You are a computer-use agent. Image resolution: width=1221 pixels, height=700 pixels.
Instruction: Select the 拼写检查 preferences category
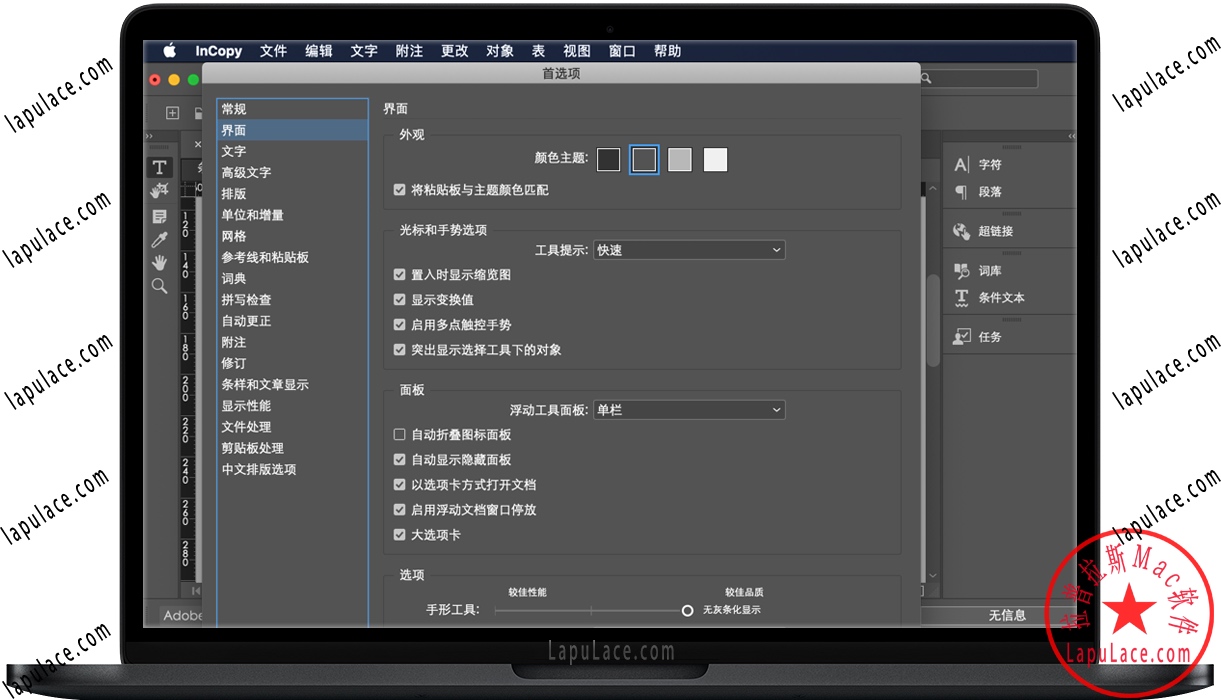247,299
